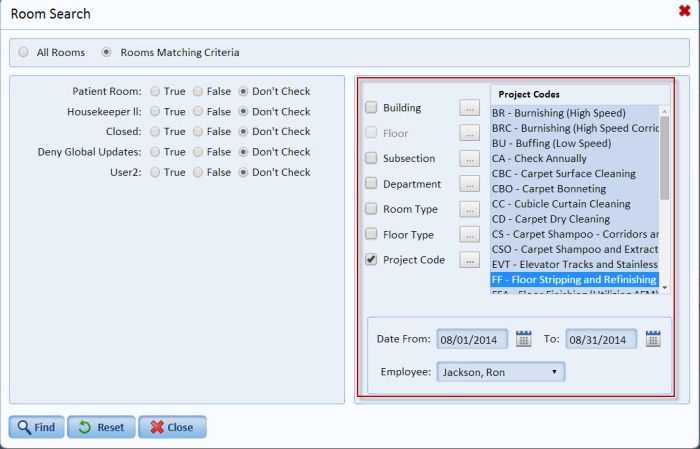Select CD - Carpet Dry Cleaning
Image resolution: width=700 pixels, height=449 pixels.
575,219
